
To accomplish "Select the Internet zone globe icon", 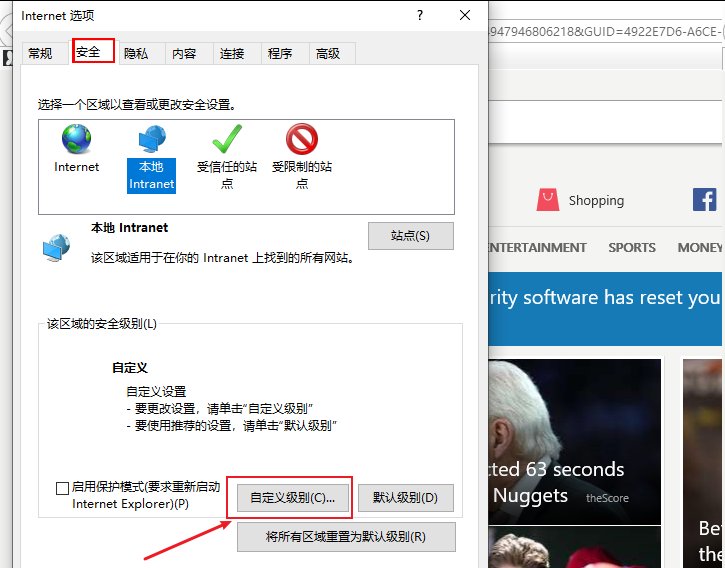I will (76, 139).
